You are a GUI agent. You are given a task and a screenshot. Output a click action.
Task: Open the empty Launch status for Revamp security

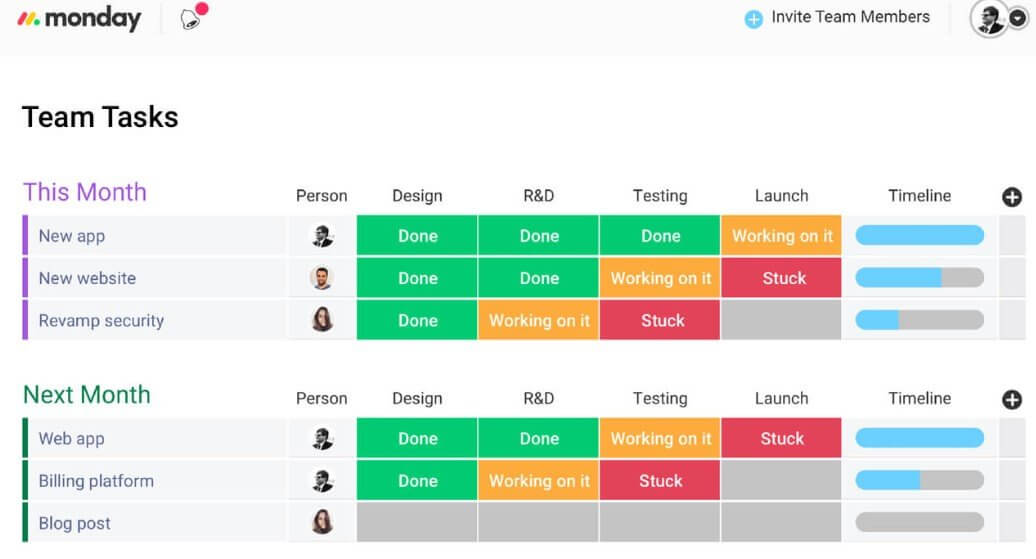(781, 320)
